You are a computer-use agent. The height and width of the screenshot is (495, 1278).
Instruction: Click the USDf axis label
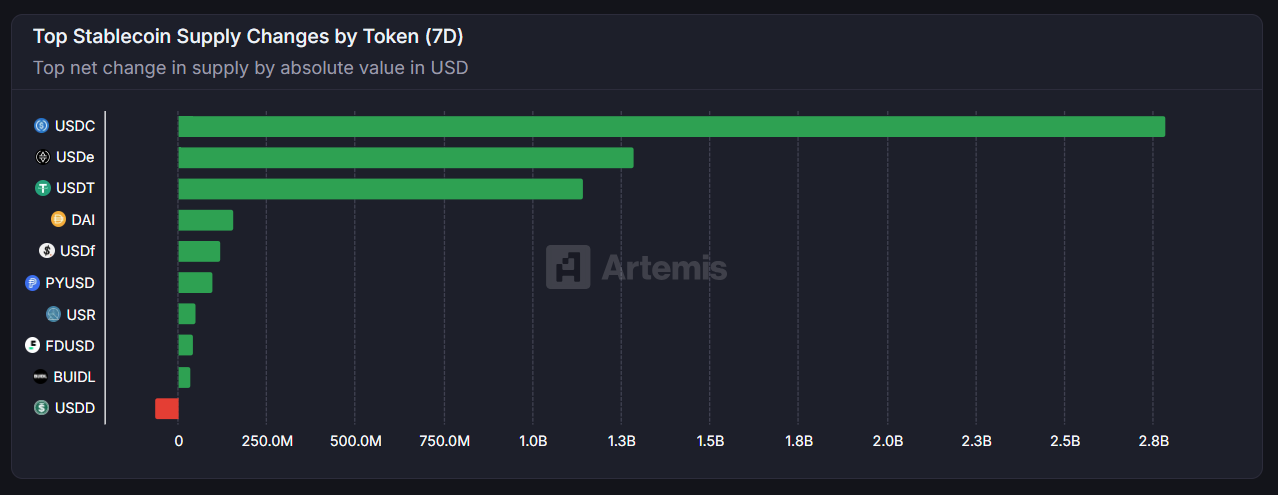click(78, 251)
